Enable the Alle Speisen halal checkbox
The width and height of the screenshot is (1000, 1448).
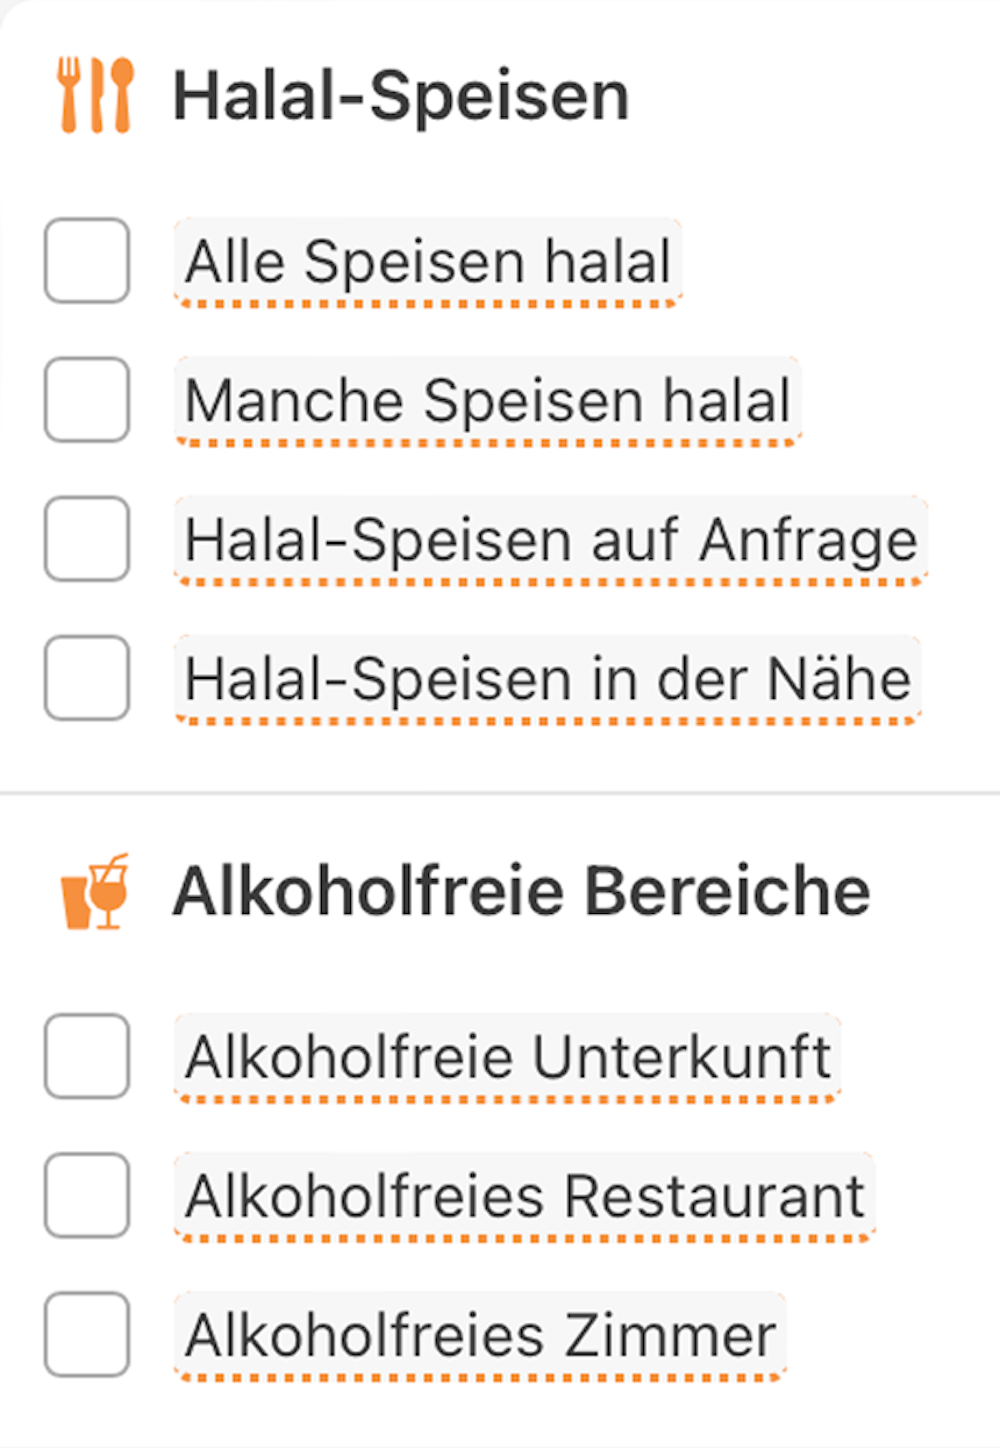pyautogui.click(x=87, y=261)
